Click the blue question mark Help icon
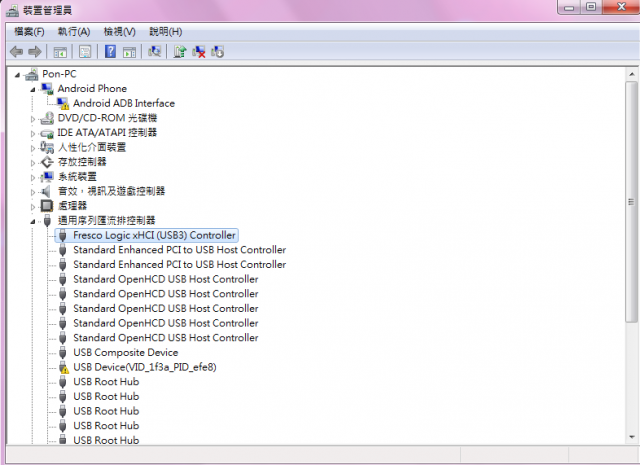Image resolution: width=640 pixels, height=465 pixels. 110,51
